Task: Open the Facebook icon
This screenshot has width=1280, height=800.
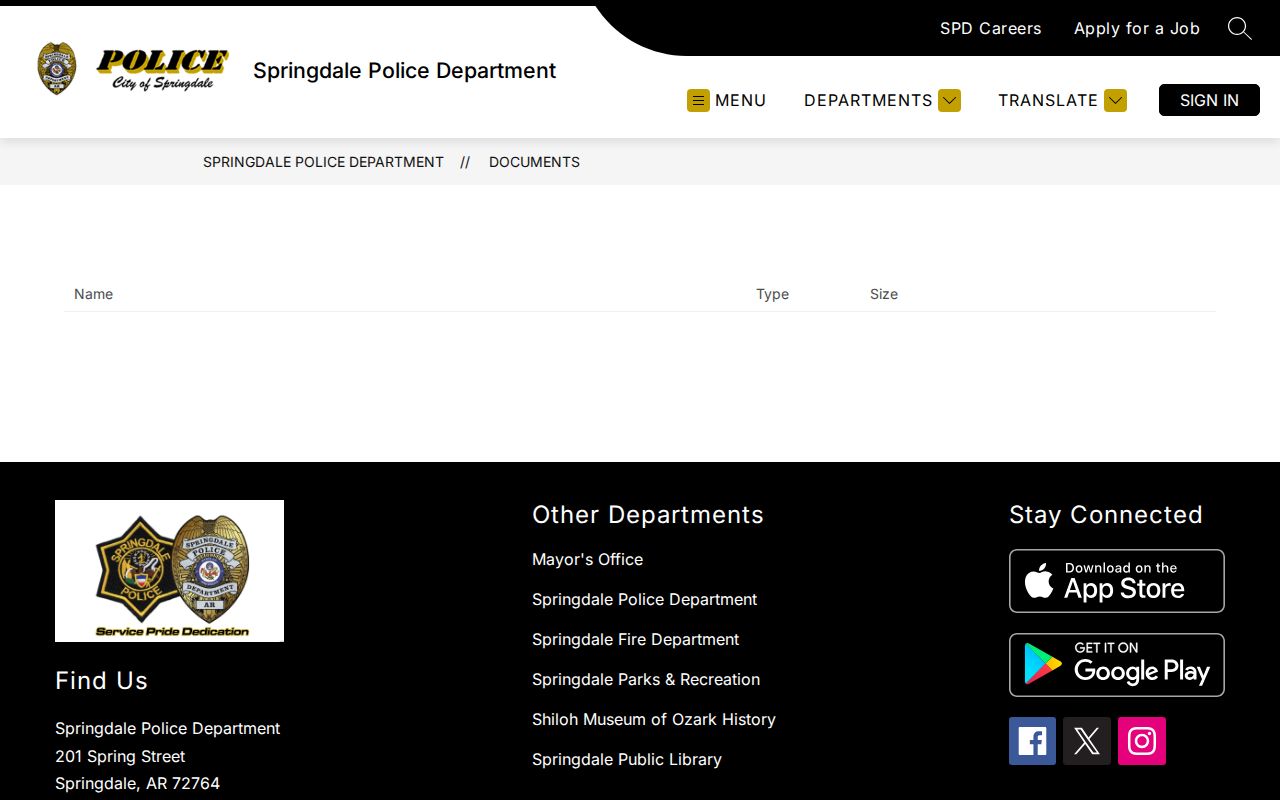Action: pos(1032,741)
